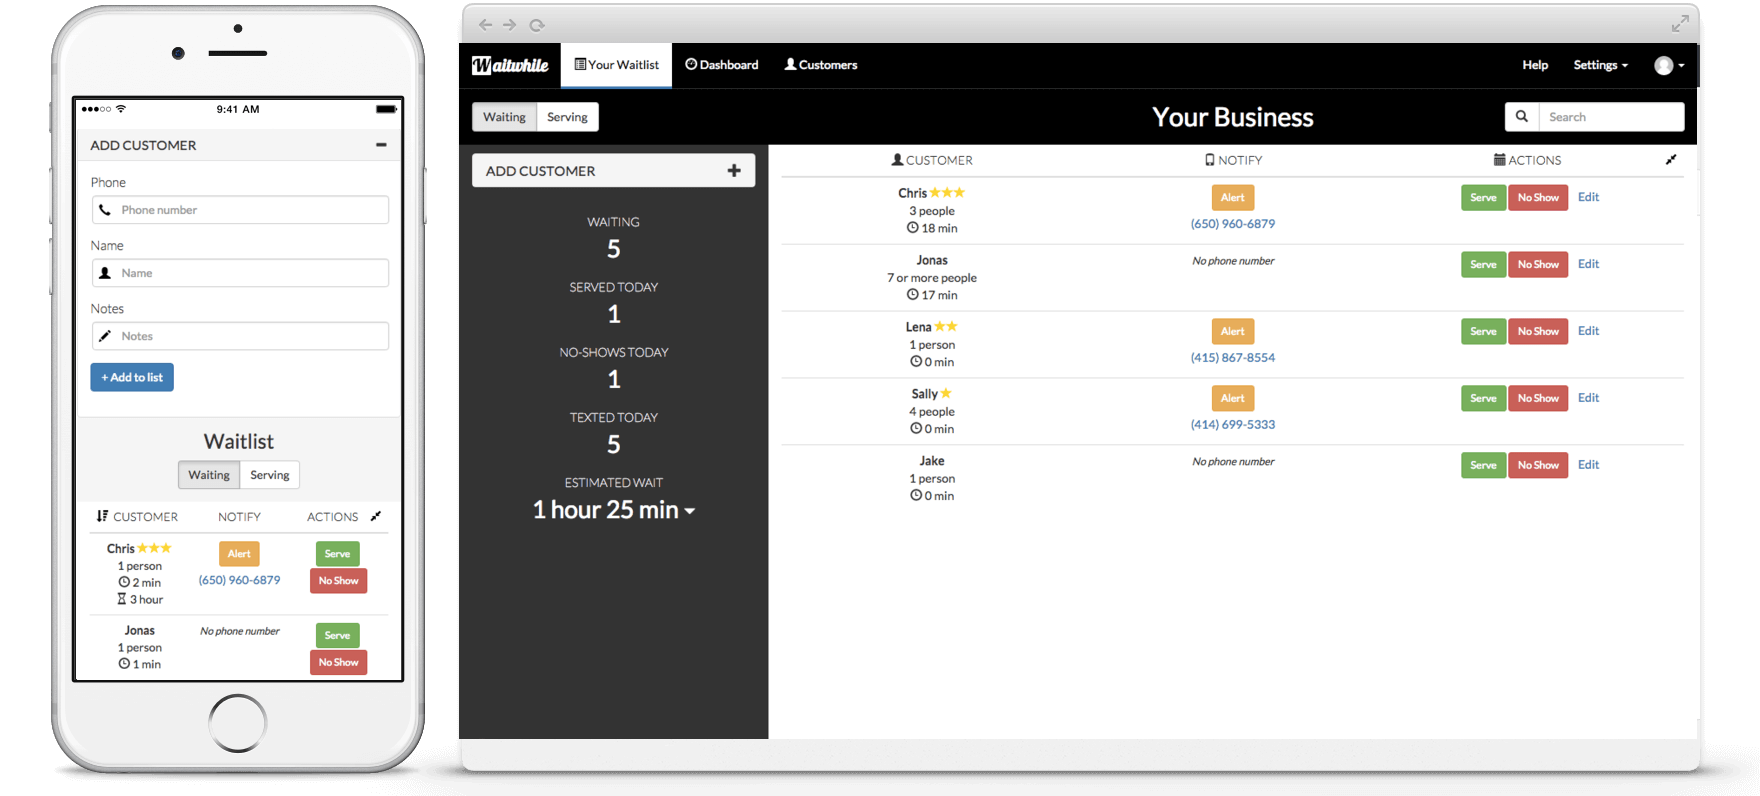Switch to Serving view on phone
1760x796 pixels.
(270, 475)
